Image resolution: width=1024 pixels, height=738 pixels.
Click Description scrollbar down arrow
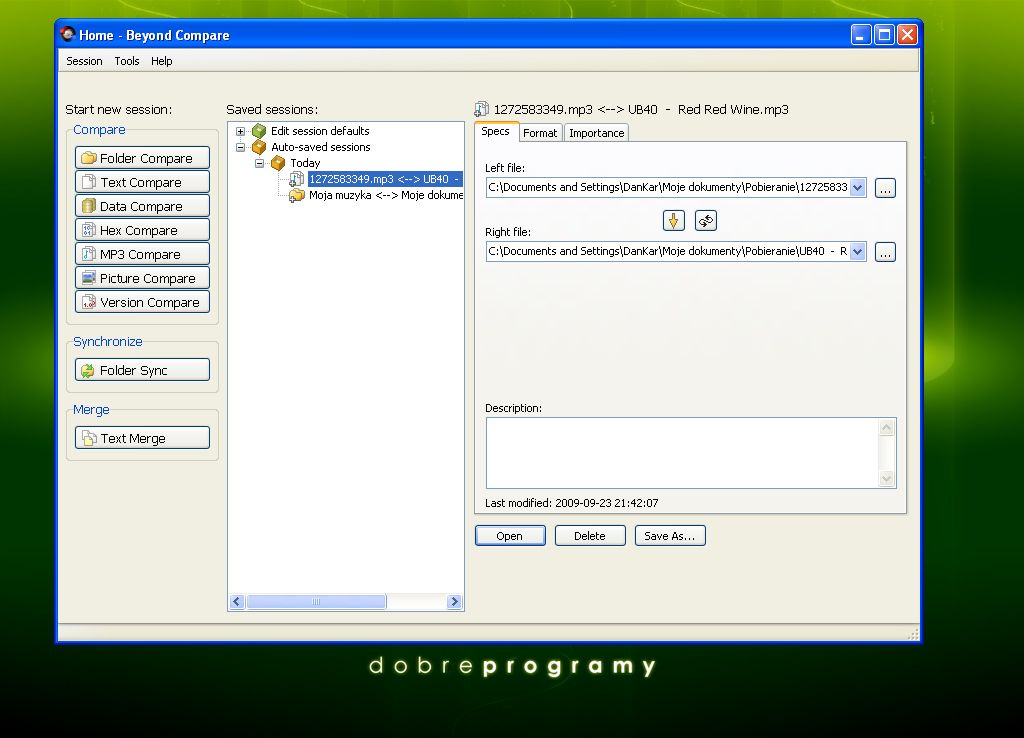(886, 479)
